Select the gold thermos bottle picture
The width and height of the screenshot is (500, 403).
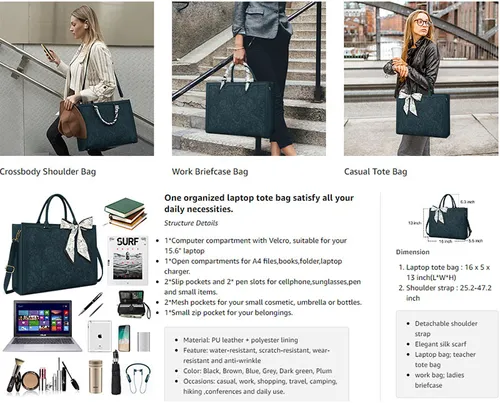[96, 377]
